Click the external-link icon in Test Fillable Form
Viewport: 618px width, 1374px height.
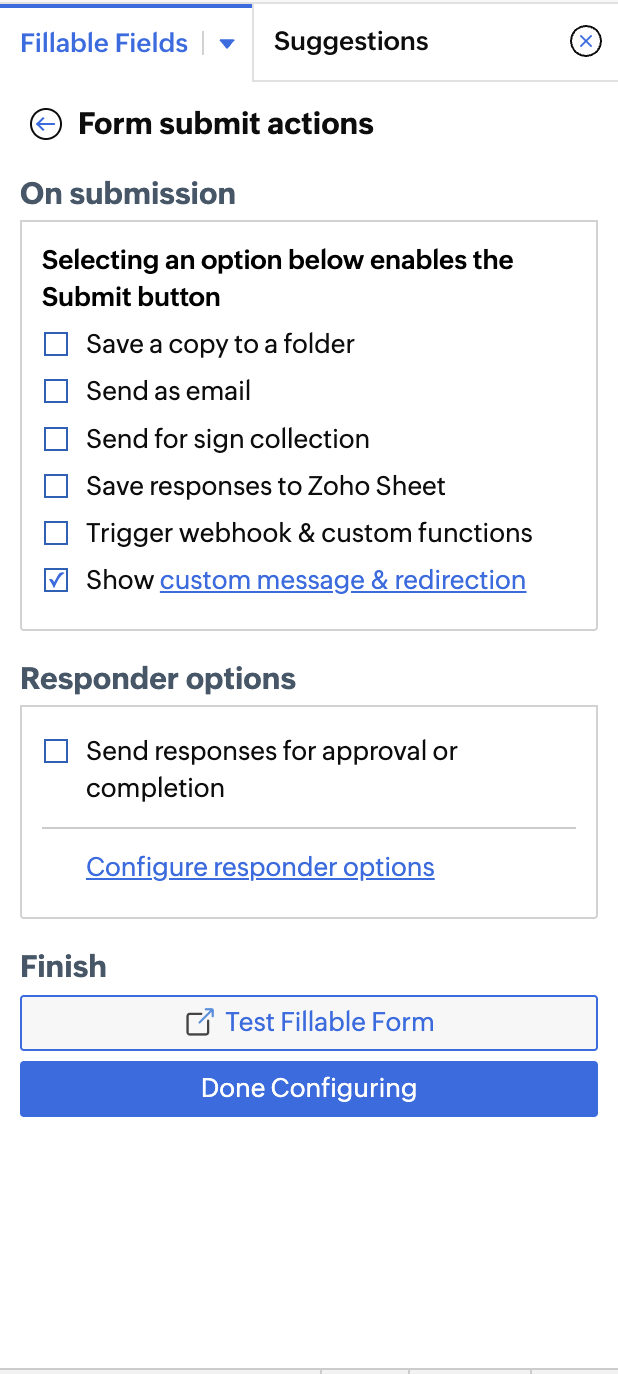click(200, 1022)
